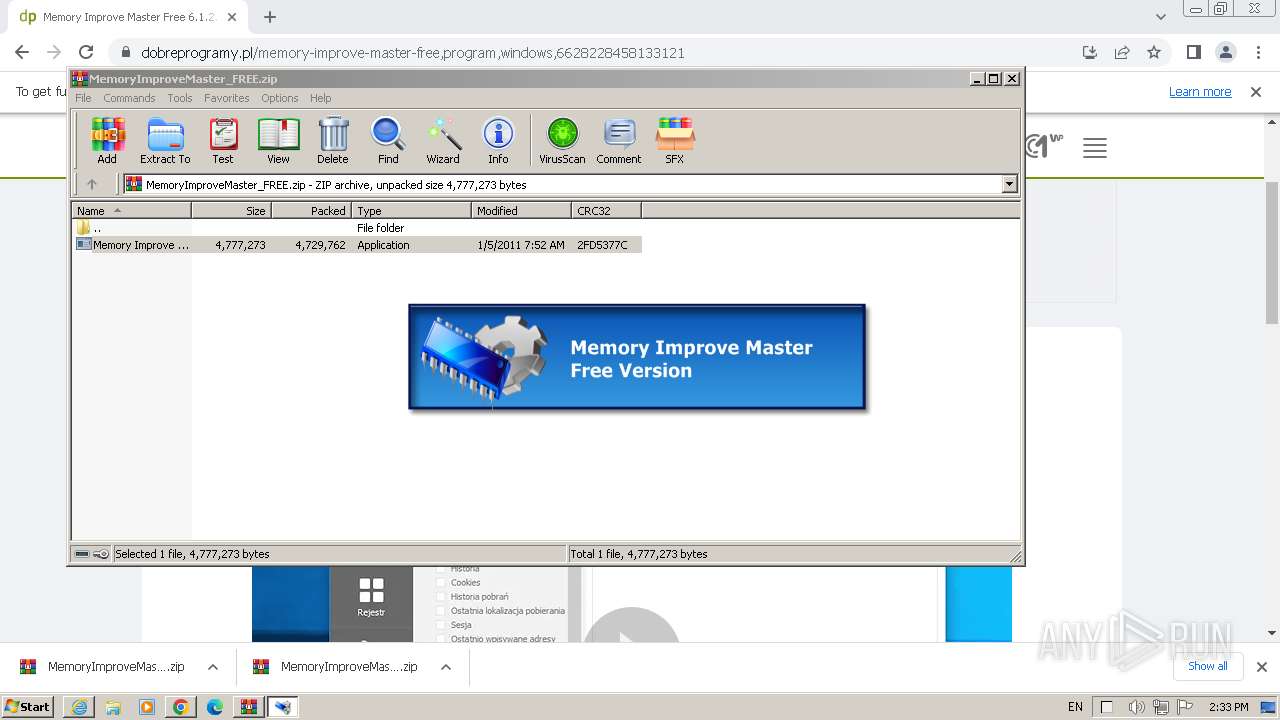Sort by Type column header
The image size is (1280, 720).
pos(411,211)
